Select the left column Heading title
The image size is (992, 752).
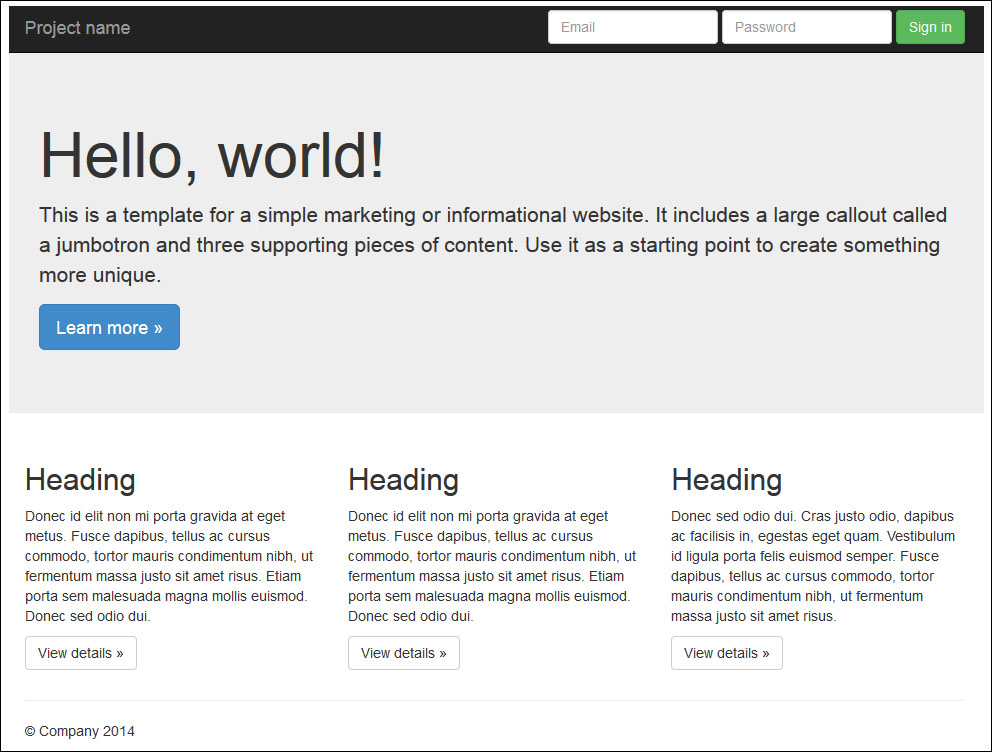coord(80,480)
